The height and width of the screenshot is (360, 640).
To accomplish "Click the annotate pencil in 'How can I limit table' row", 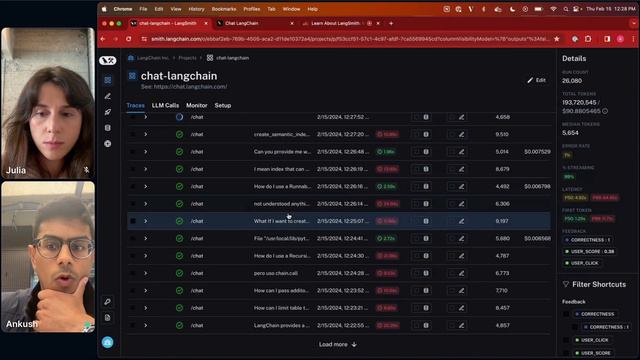I will [x=462, y=308].
